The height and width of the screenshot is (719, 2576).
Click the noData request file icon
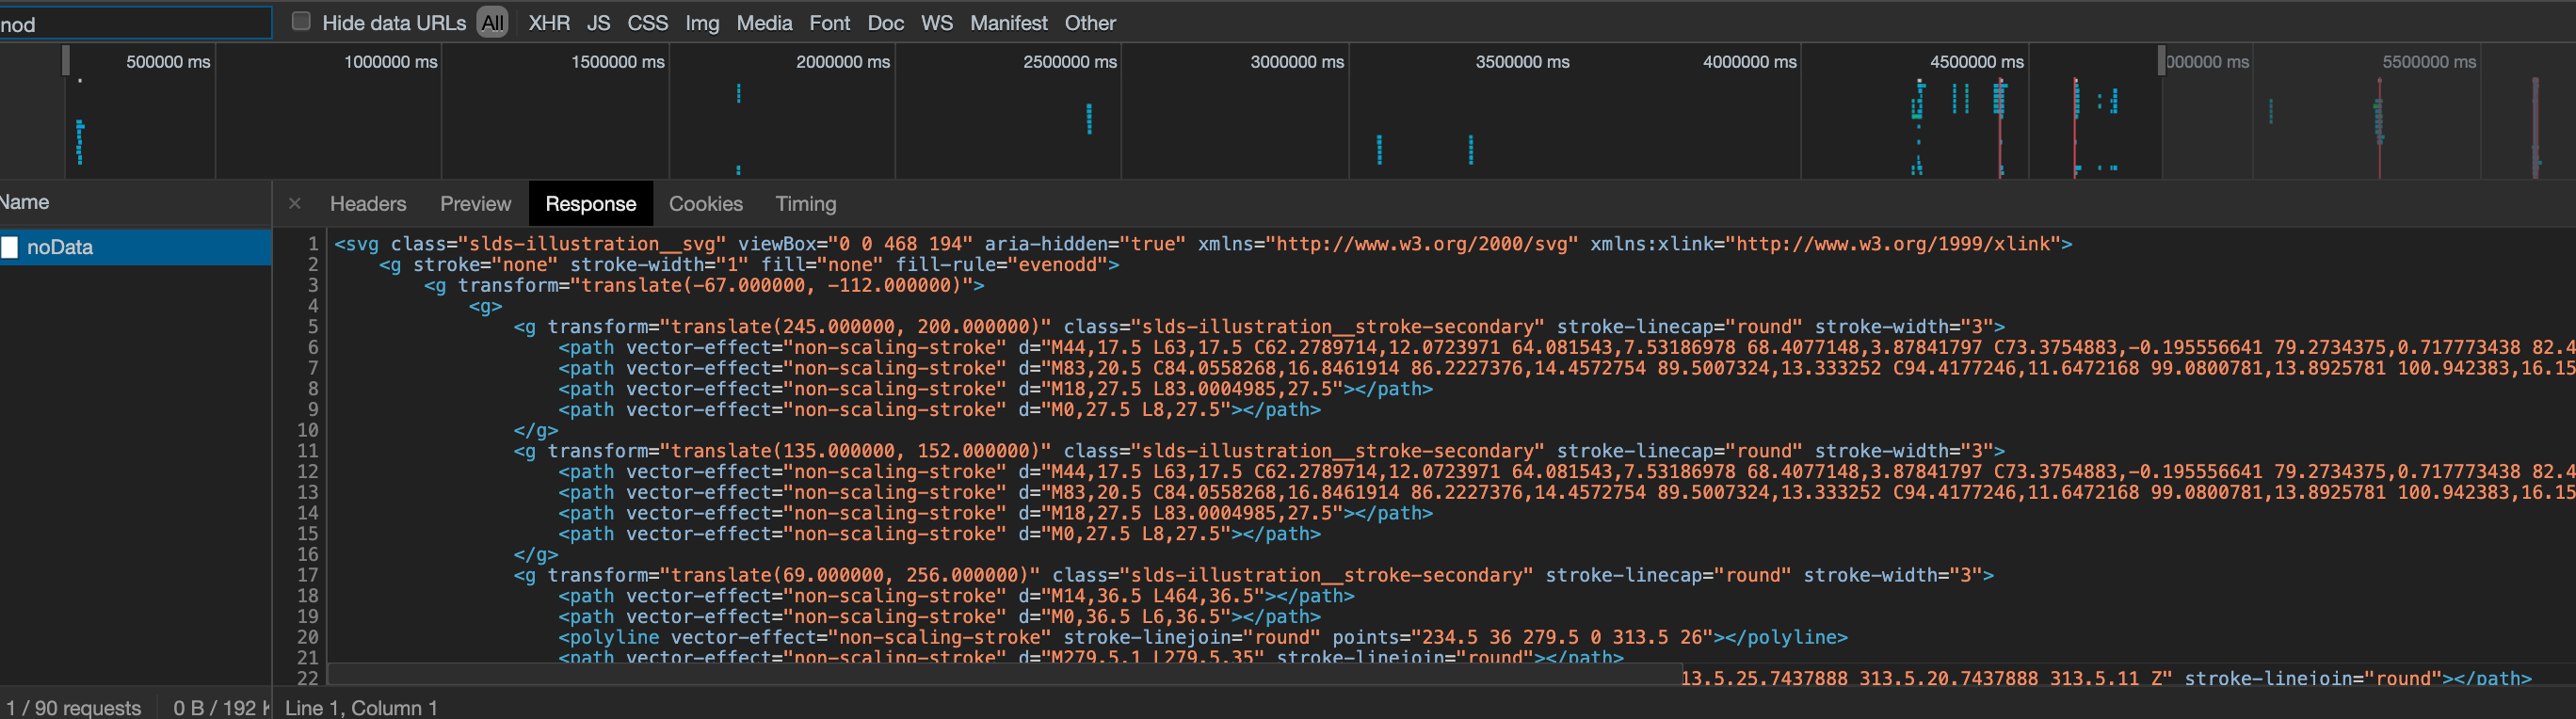(10, 247)
